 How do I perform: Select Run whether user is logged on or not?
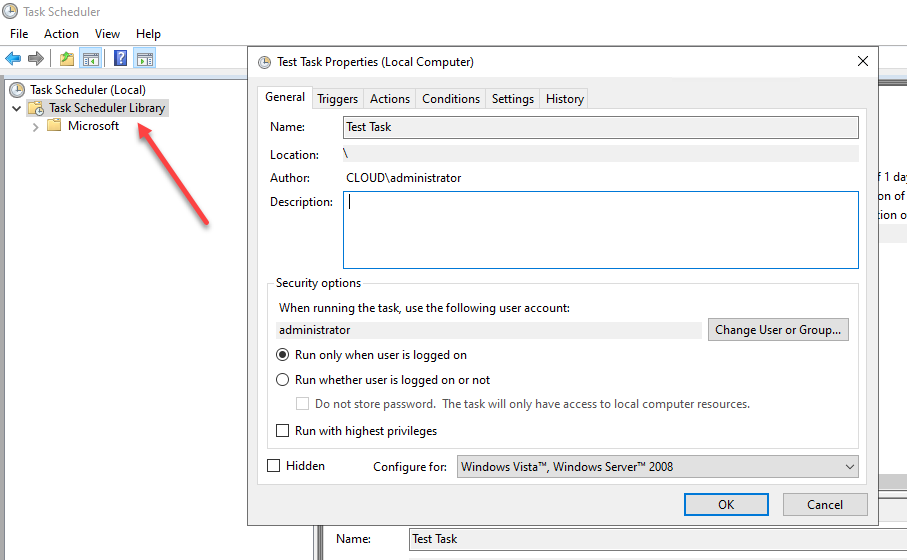282,380
